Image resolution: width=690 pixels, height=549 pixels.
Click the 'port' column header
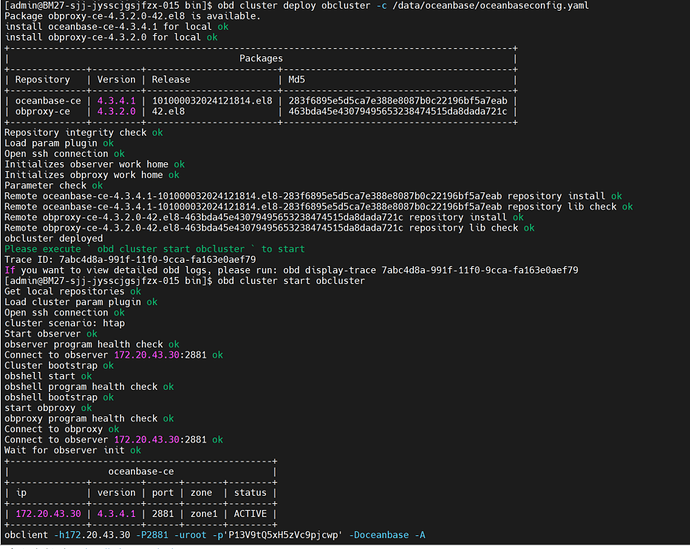tap(163, 493)
